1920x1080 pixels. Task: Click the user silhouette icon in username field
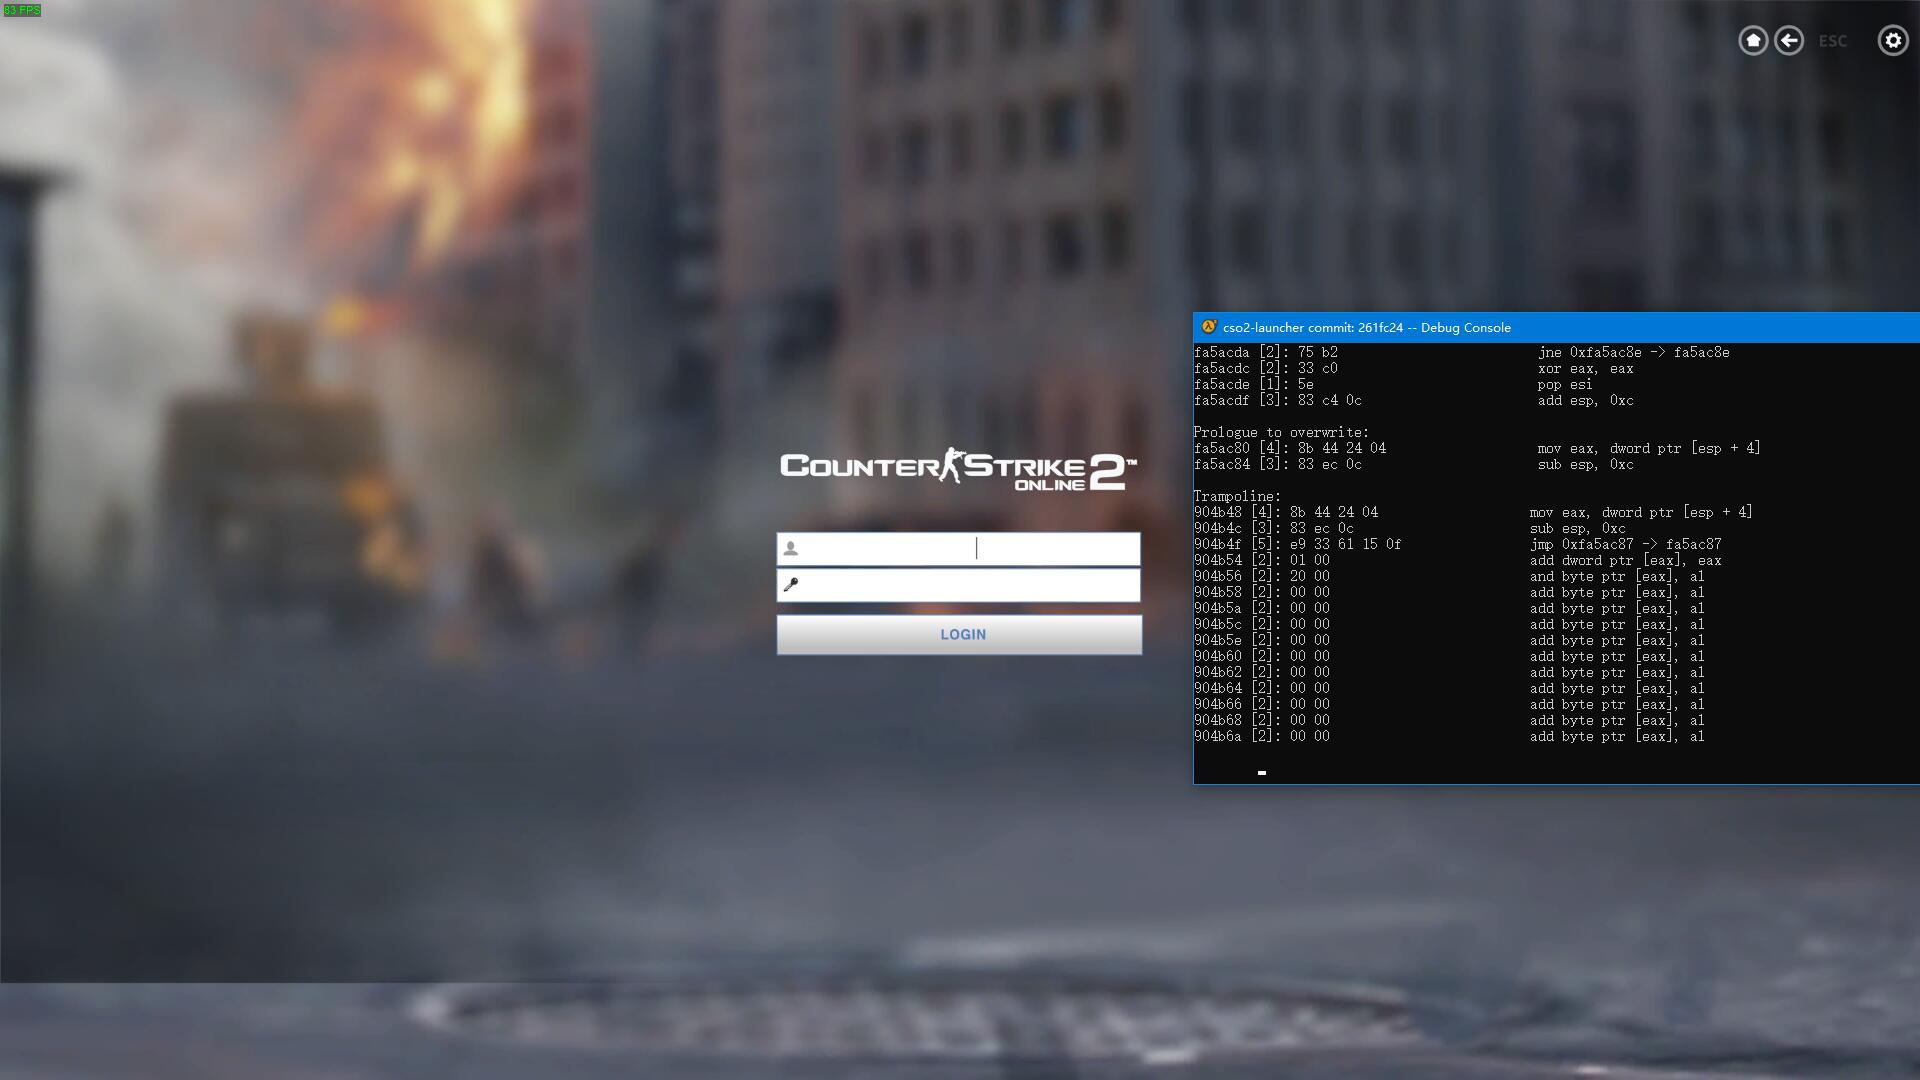[791, 548]
